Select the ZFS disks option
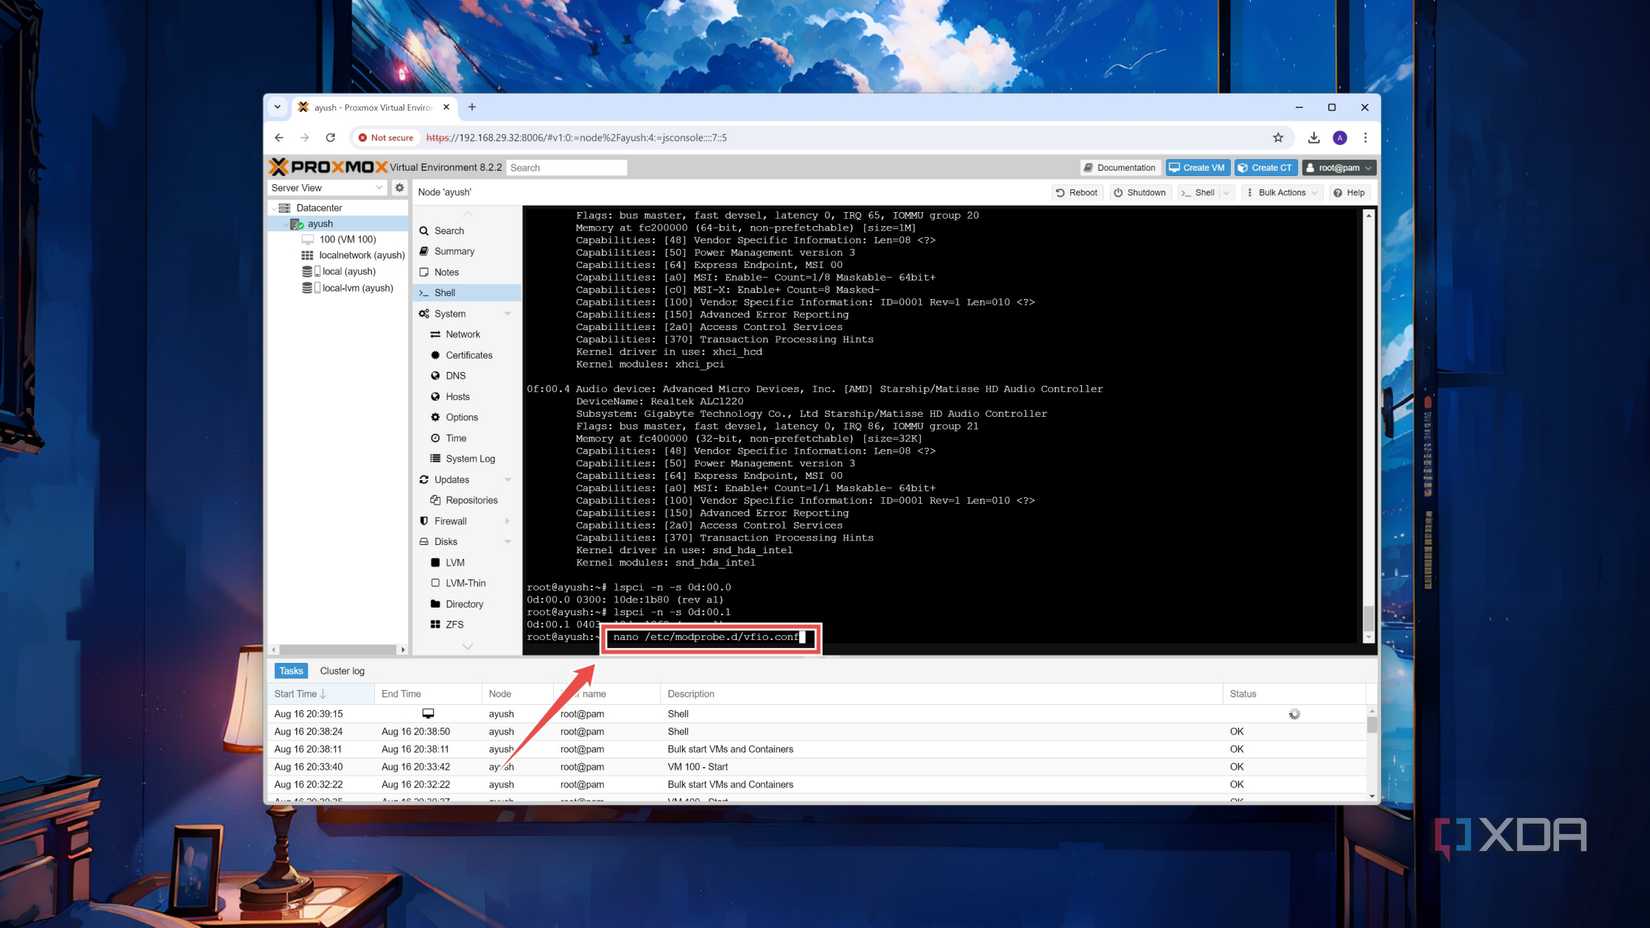Viewport: 1650px width, 928px height. 455,624
